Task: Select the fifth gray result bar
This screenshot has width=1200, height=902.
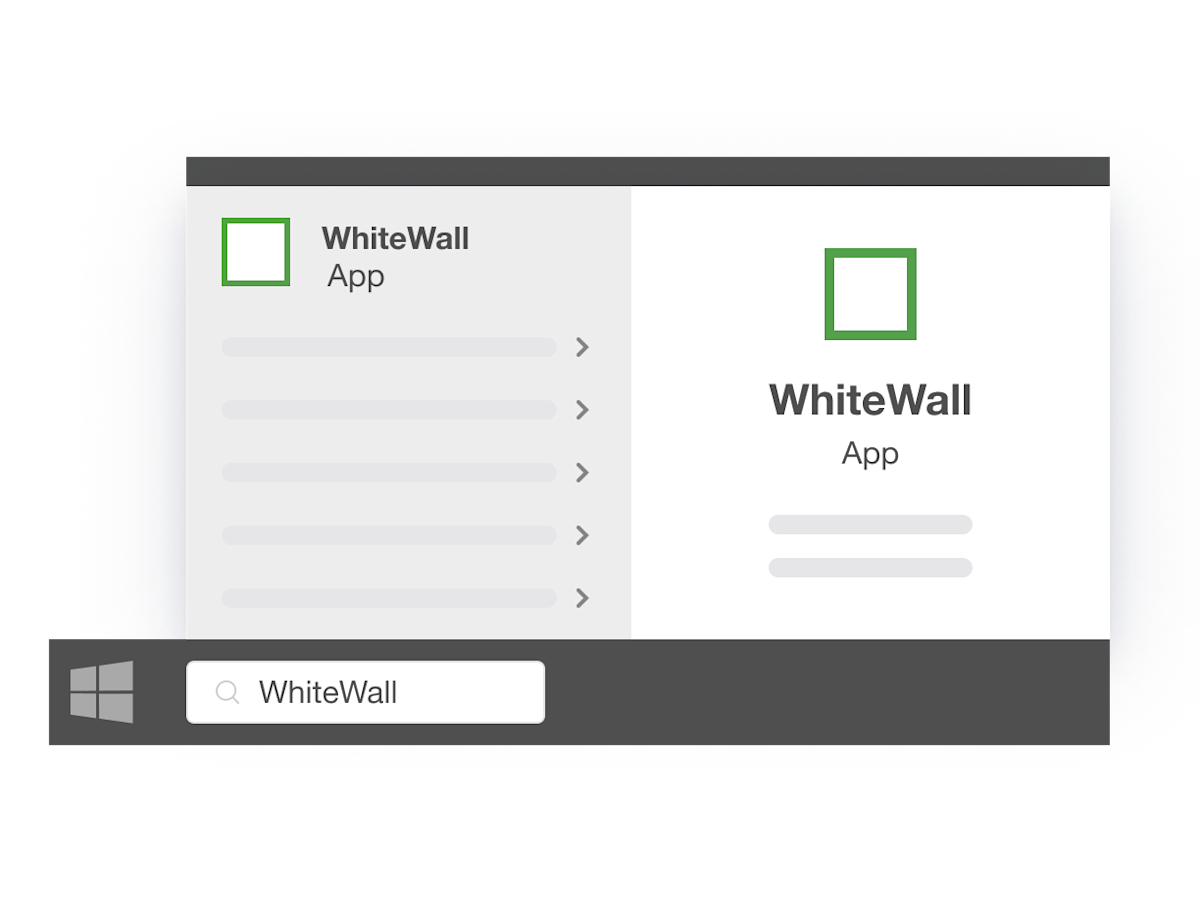Action: 389,598
